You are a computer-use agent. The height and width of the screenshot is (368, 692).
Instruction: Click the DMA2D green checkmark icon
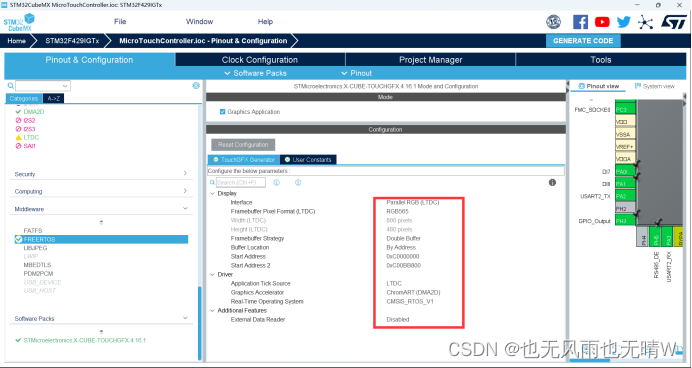18,112
